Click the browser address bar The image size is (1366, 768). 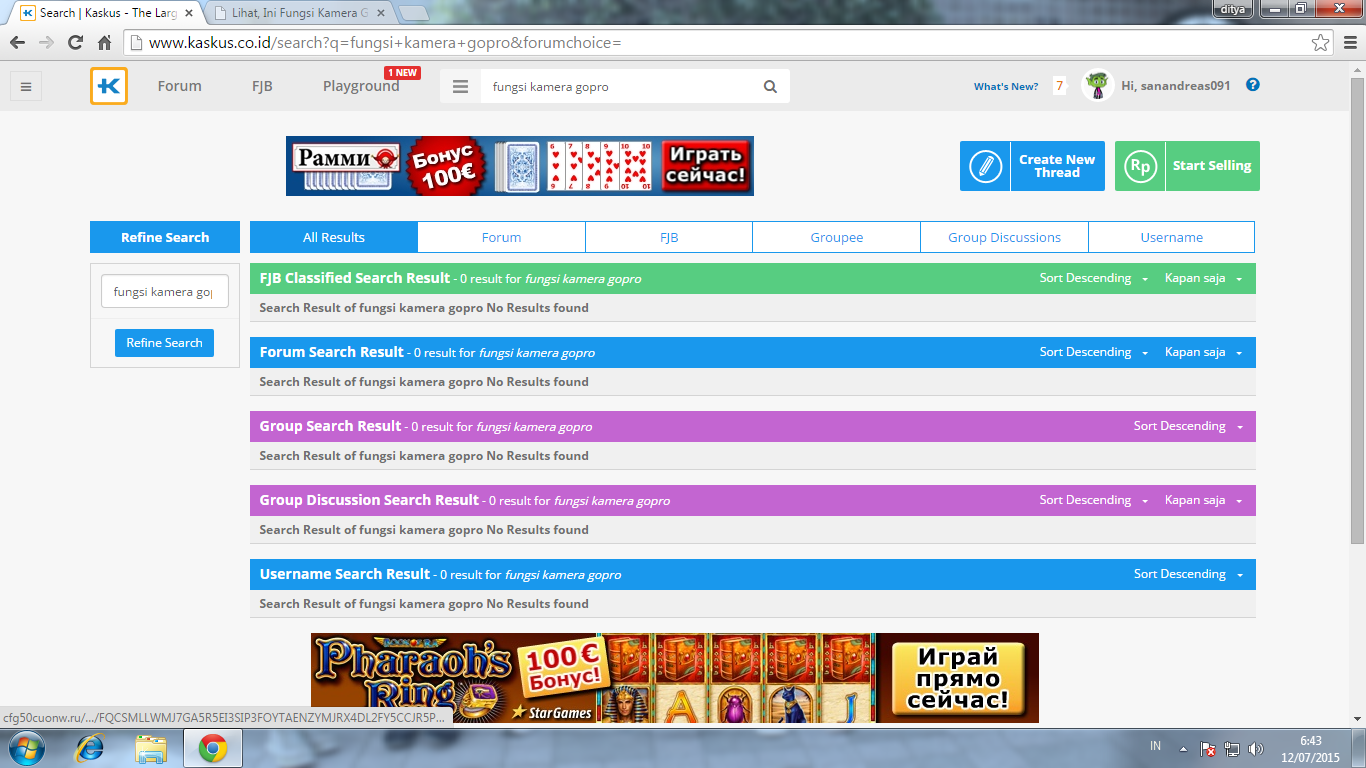coord(716,43)
